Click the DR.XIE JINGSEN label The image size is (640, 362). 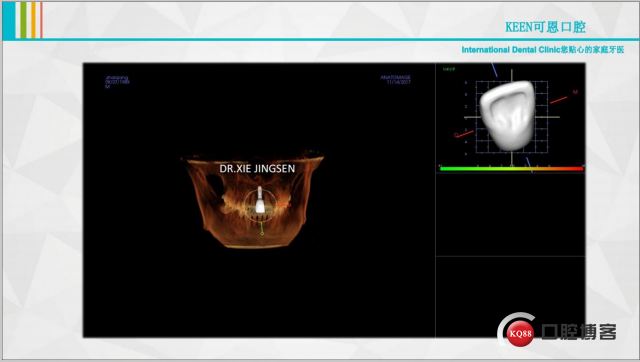pos(257,169)
